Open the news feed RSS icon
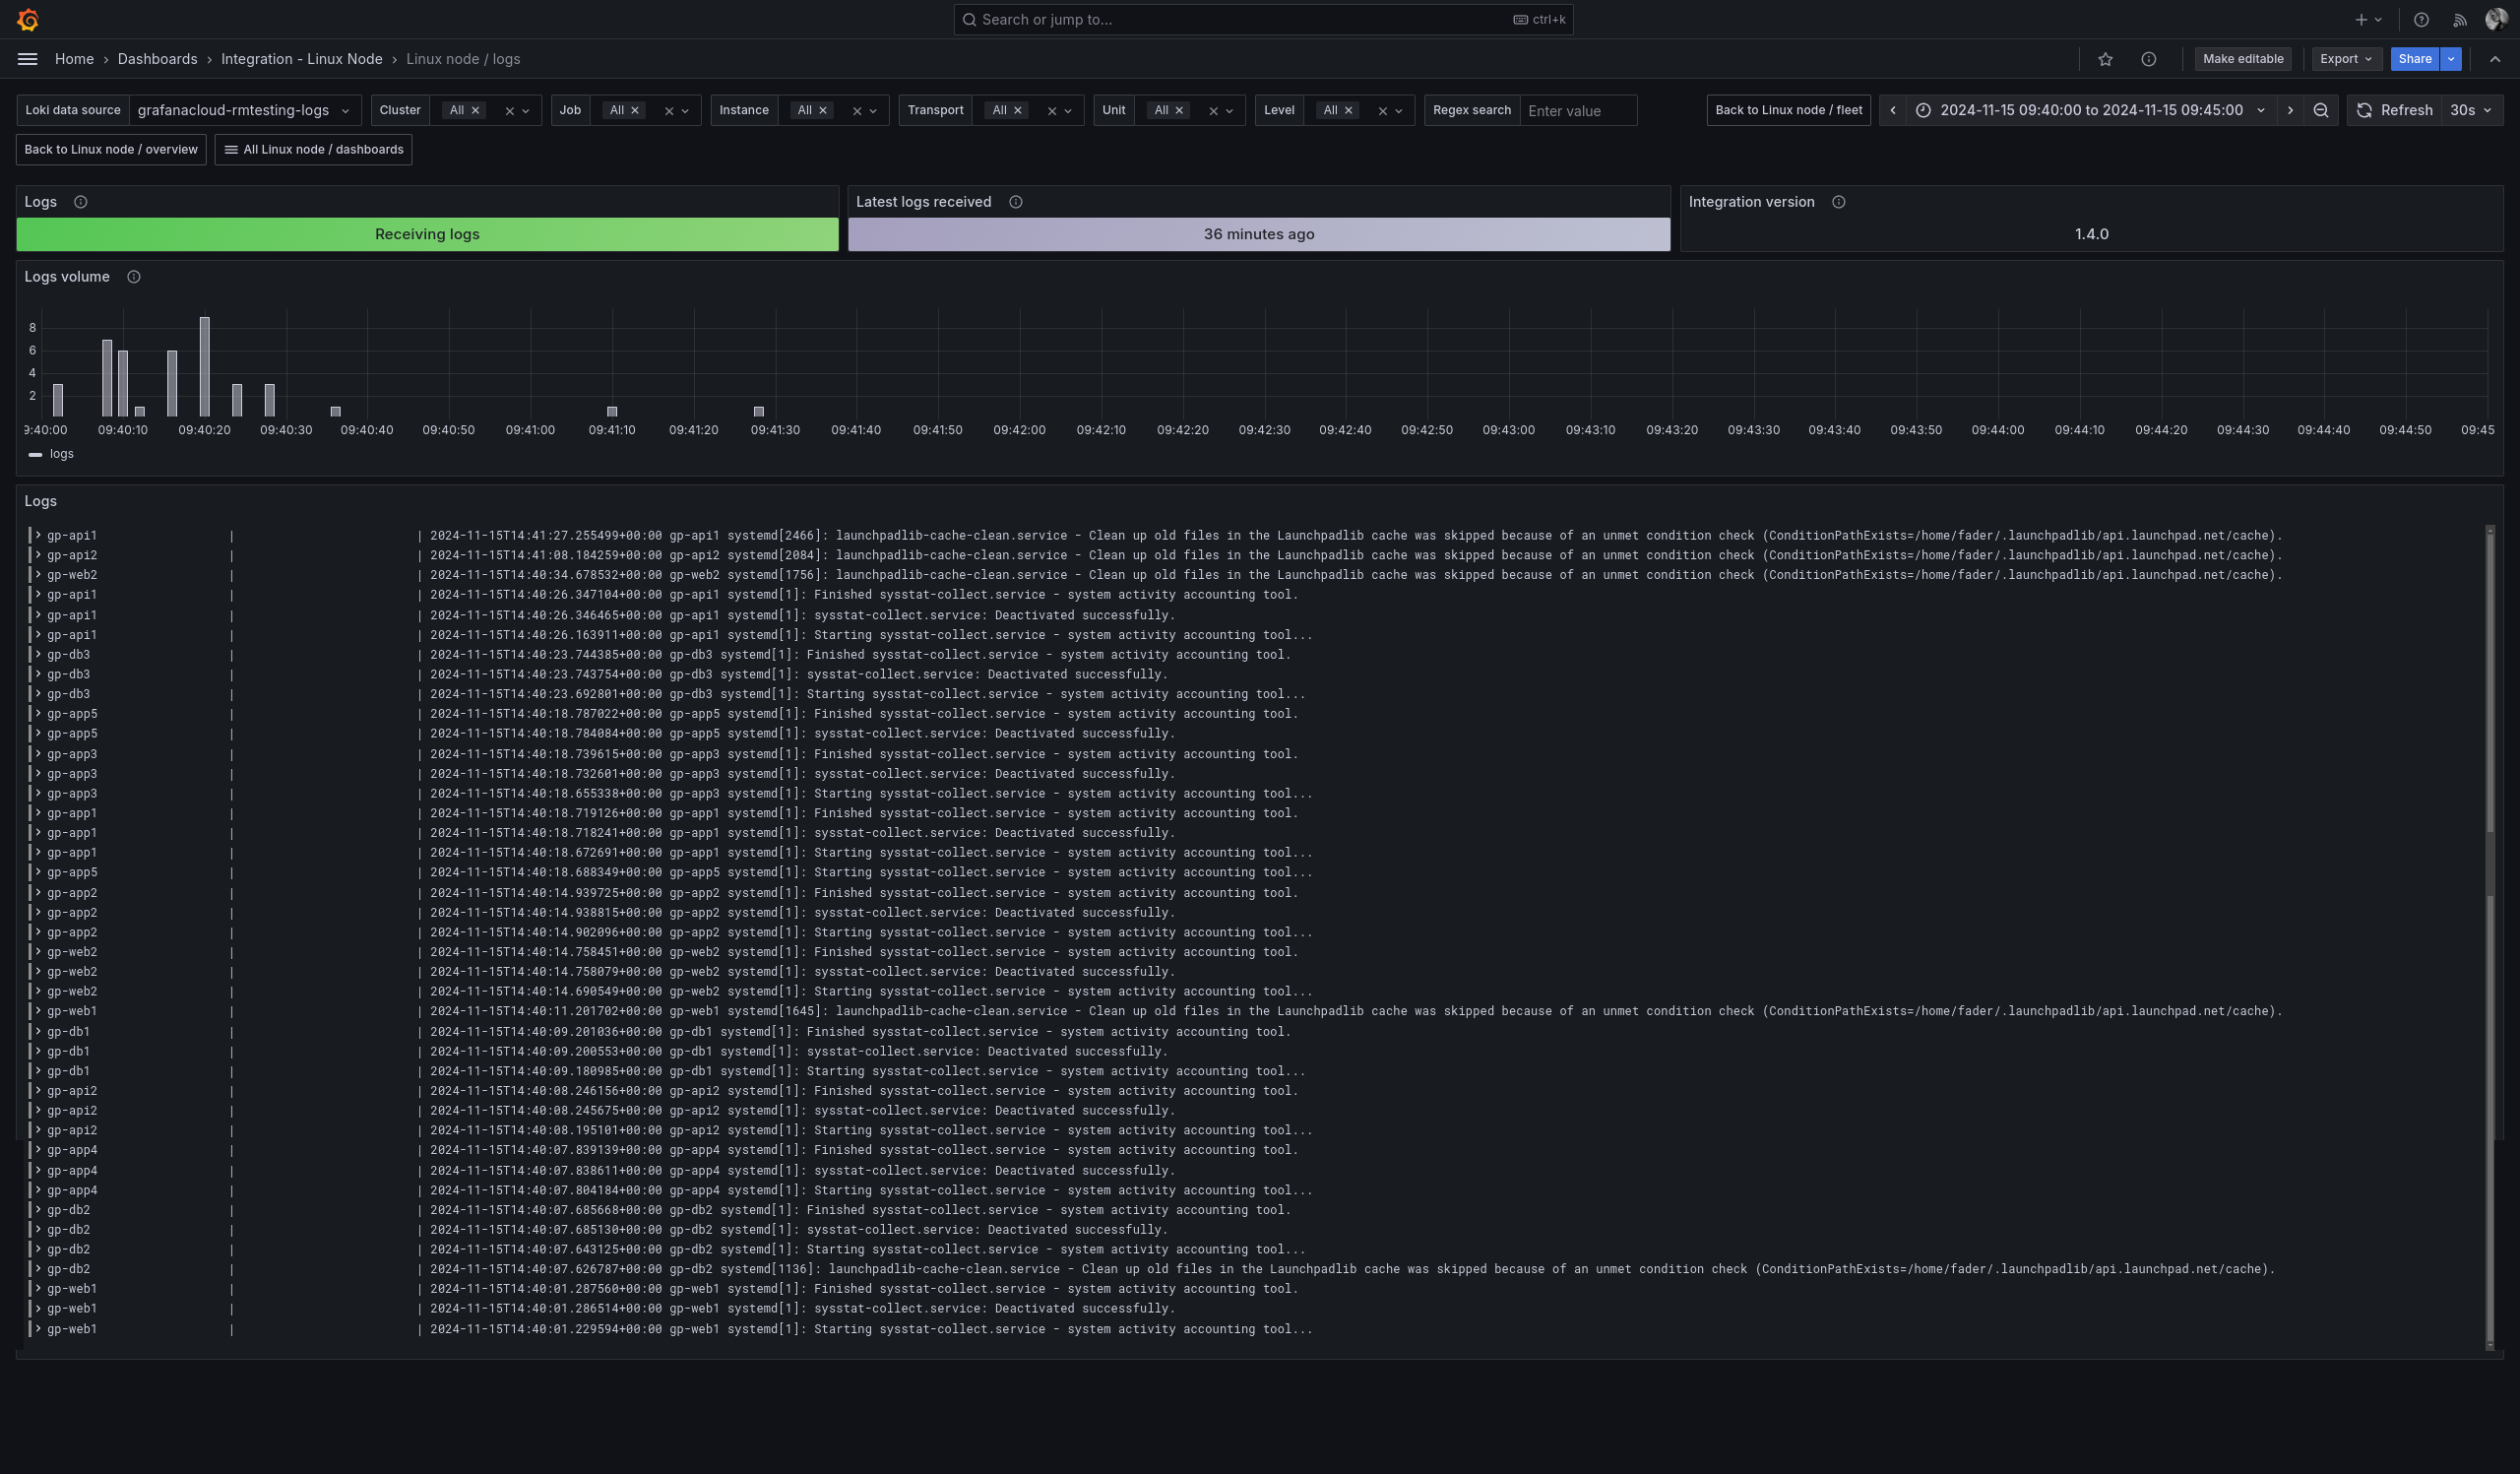This screenshot has height=1474, width=2520. click(2459, 19)
